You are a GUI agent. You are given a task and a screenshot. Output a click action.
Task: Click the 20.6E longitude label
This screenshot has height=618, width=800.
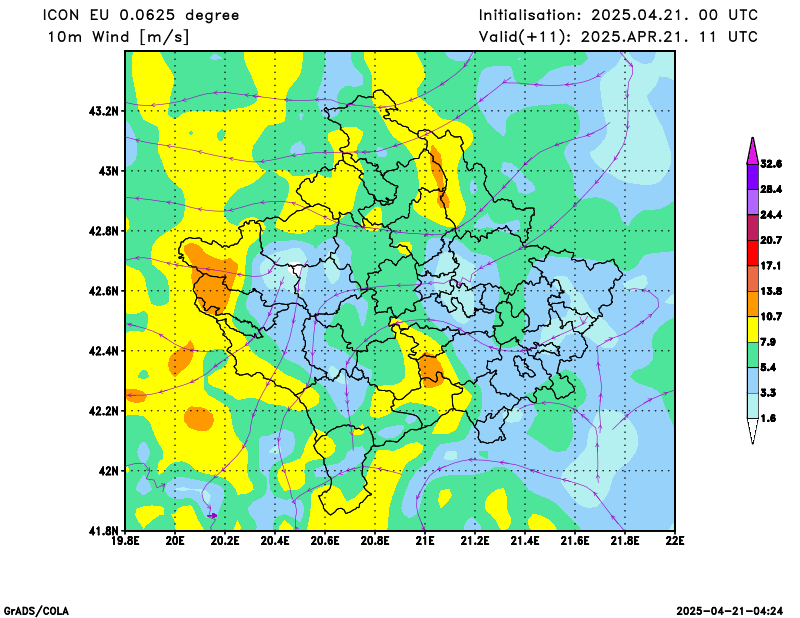(x=325, y=540)
